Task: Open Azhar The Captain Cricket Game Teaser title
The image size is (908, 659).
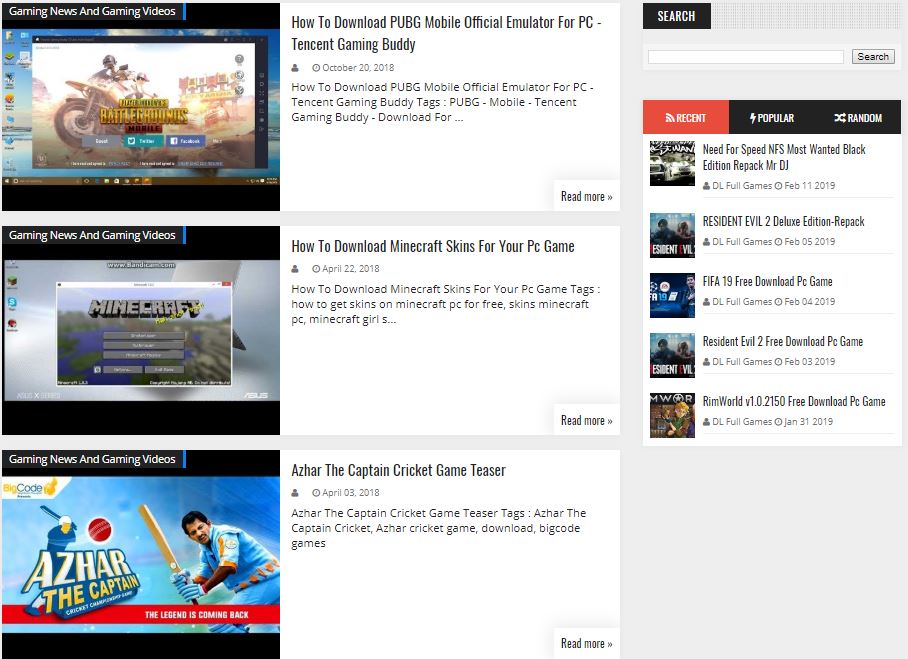Action: click(398, 470)
